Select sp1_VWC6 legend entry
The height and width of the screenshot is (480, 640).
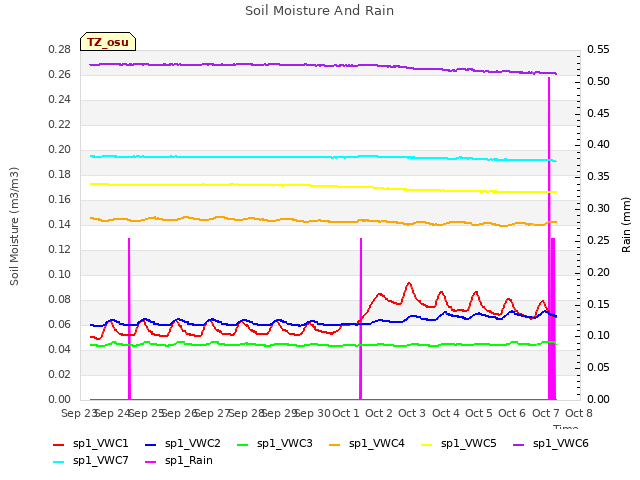click(x=551, y=443)
